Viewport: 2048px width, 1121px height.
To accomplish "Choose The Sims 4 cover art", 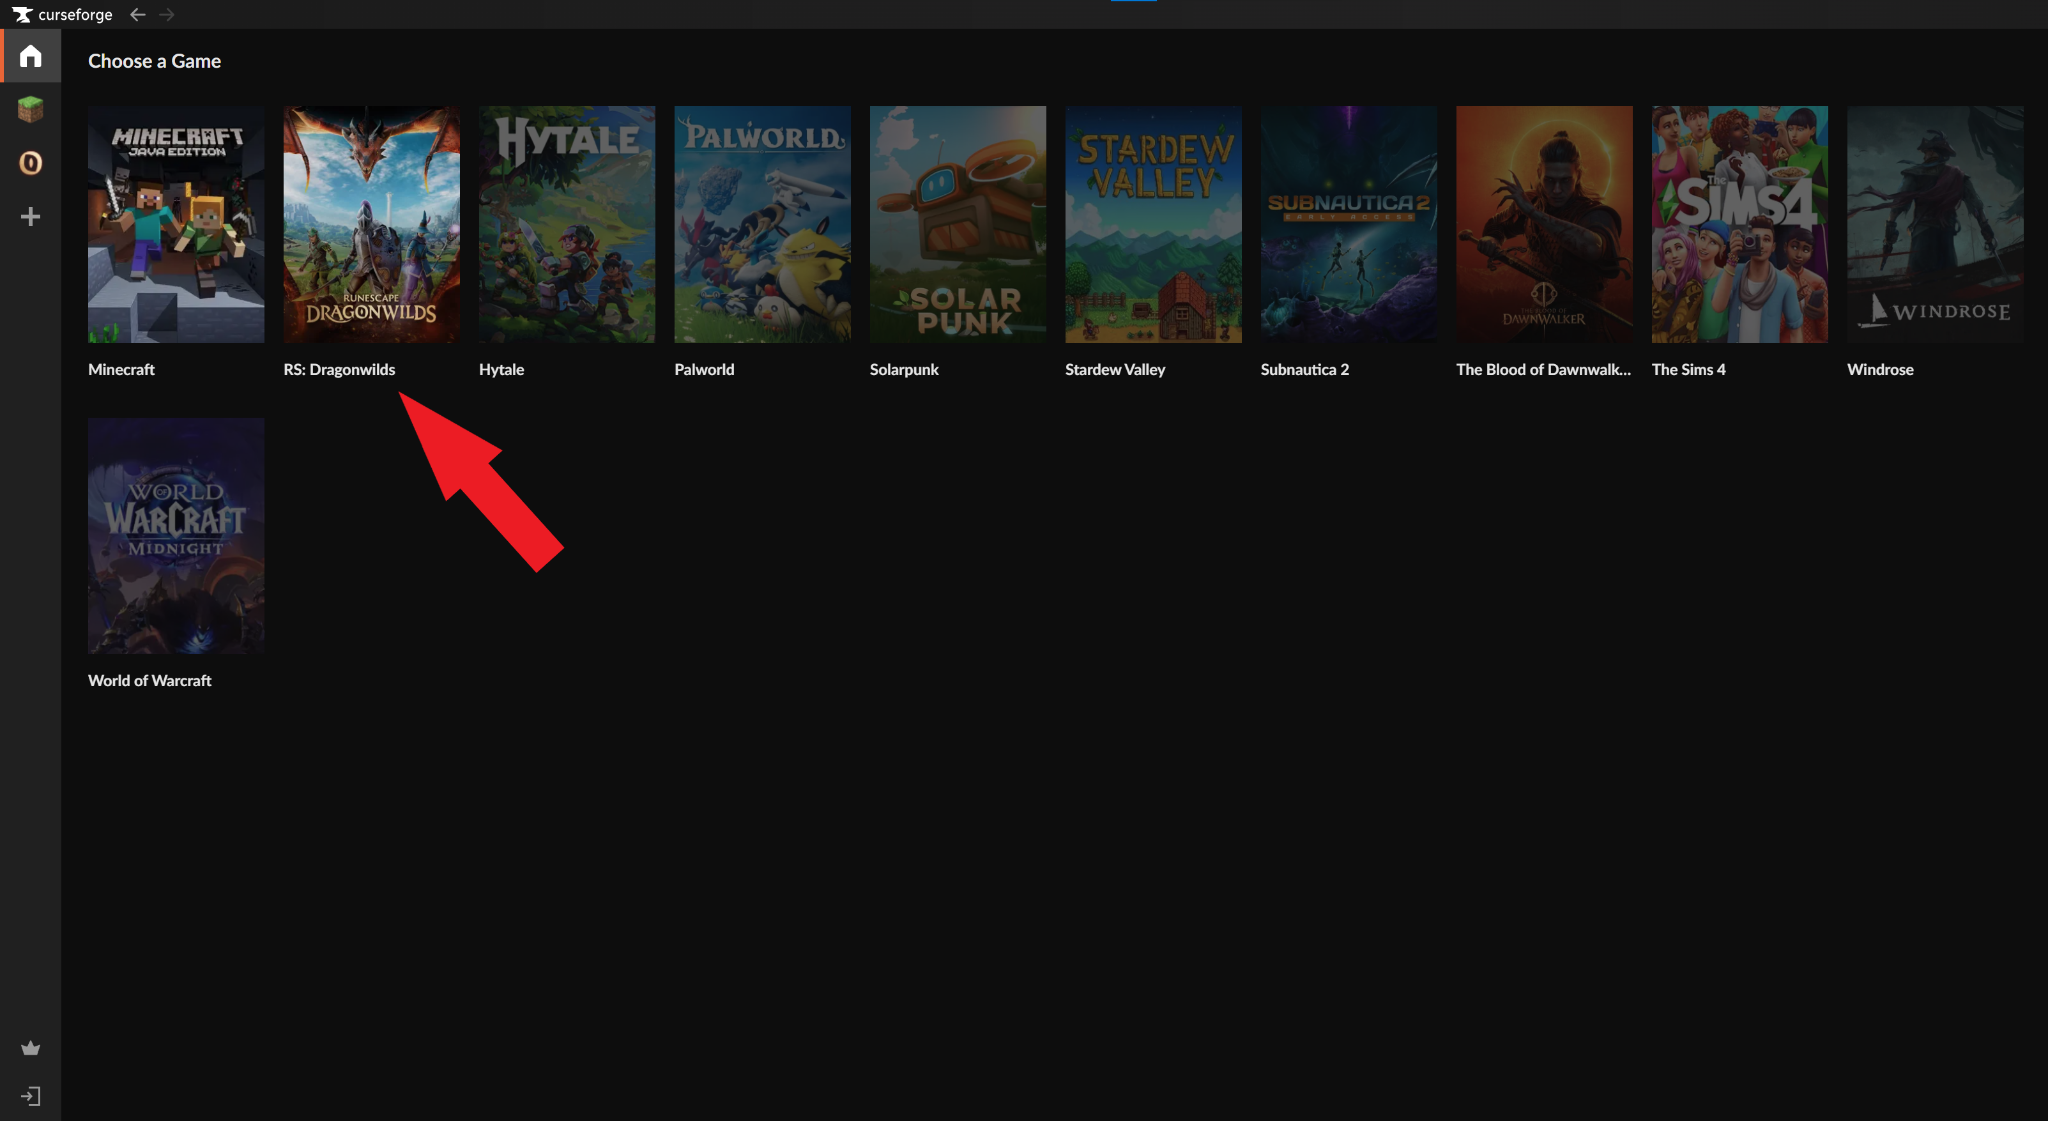I will [x=1740, y=225].
